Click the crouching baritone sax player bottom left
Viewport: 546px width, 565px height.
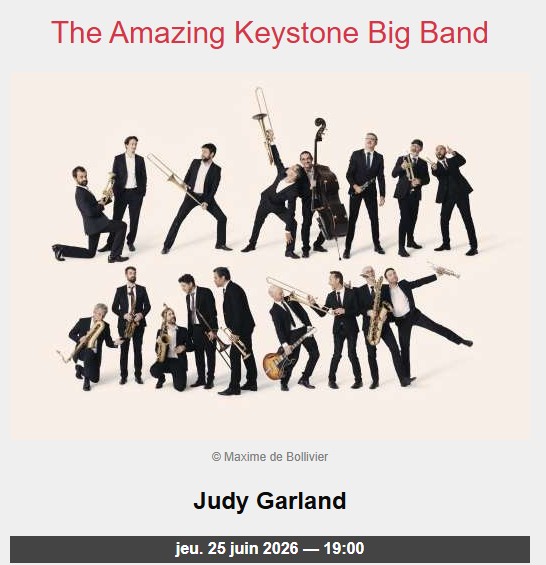(90, 346)
